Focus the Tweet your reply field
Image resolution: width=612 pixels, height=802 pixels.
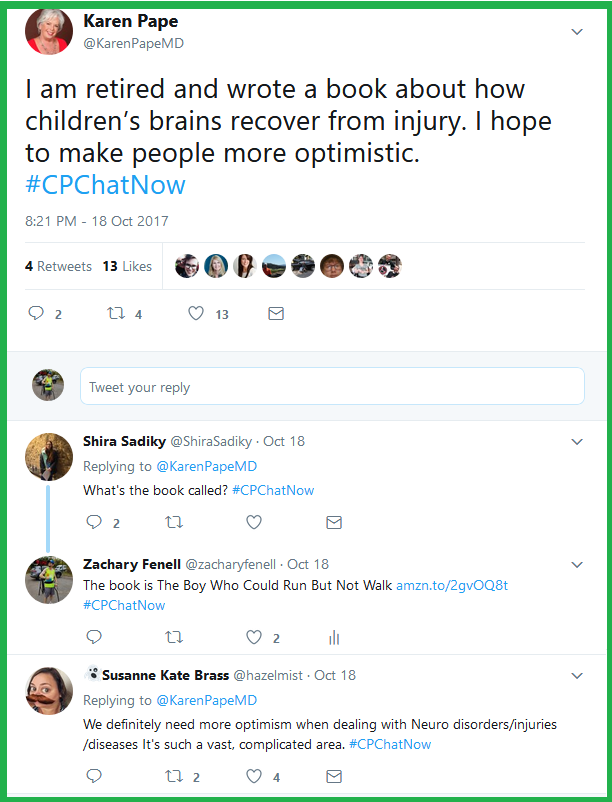(x=332, y=386)
